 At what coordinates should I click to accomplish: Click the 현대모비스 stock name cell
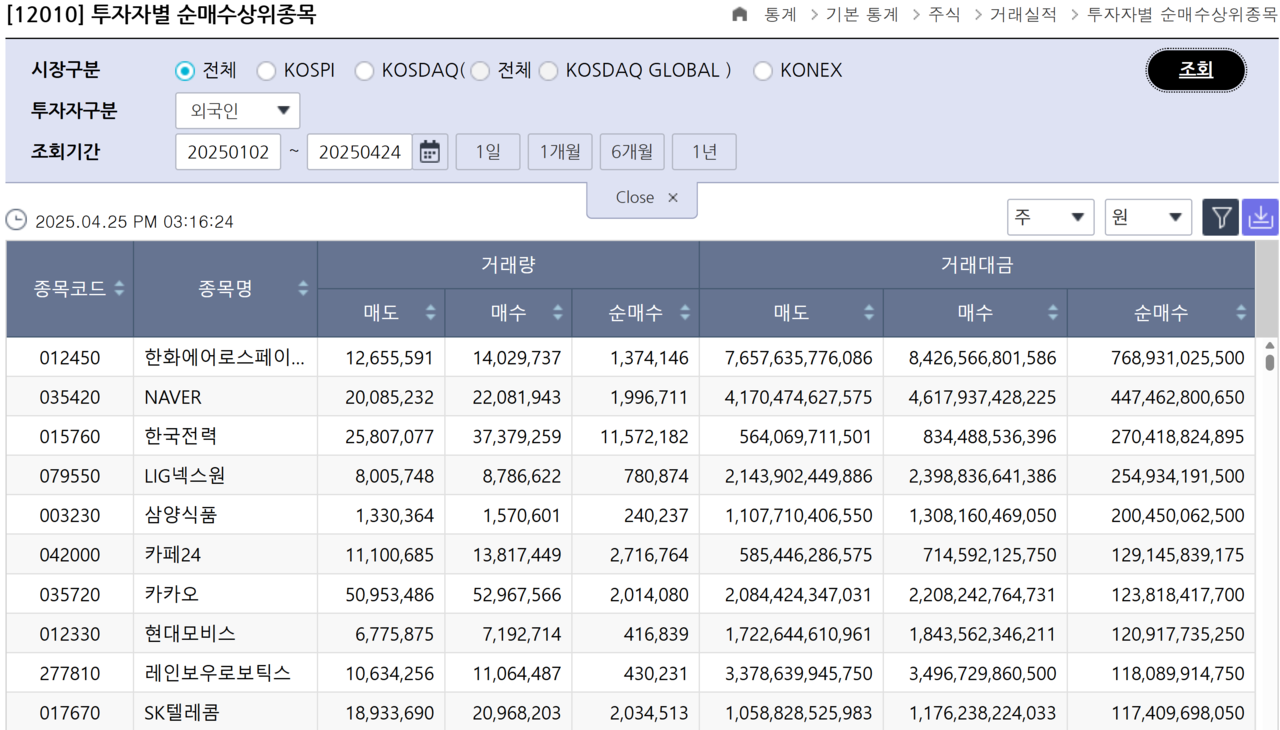tap(225, 634)
